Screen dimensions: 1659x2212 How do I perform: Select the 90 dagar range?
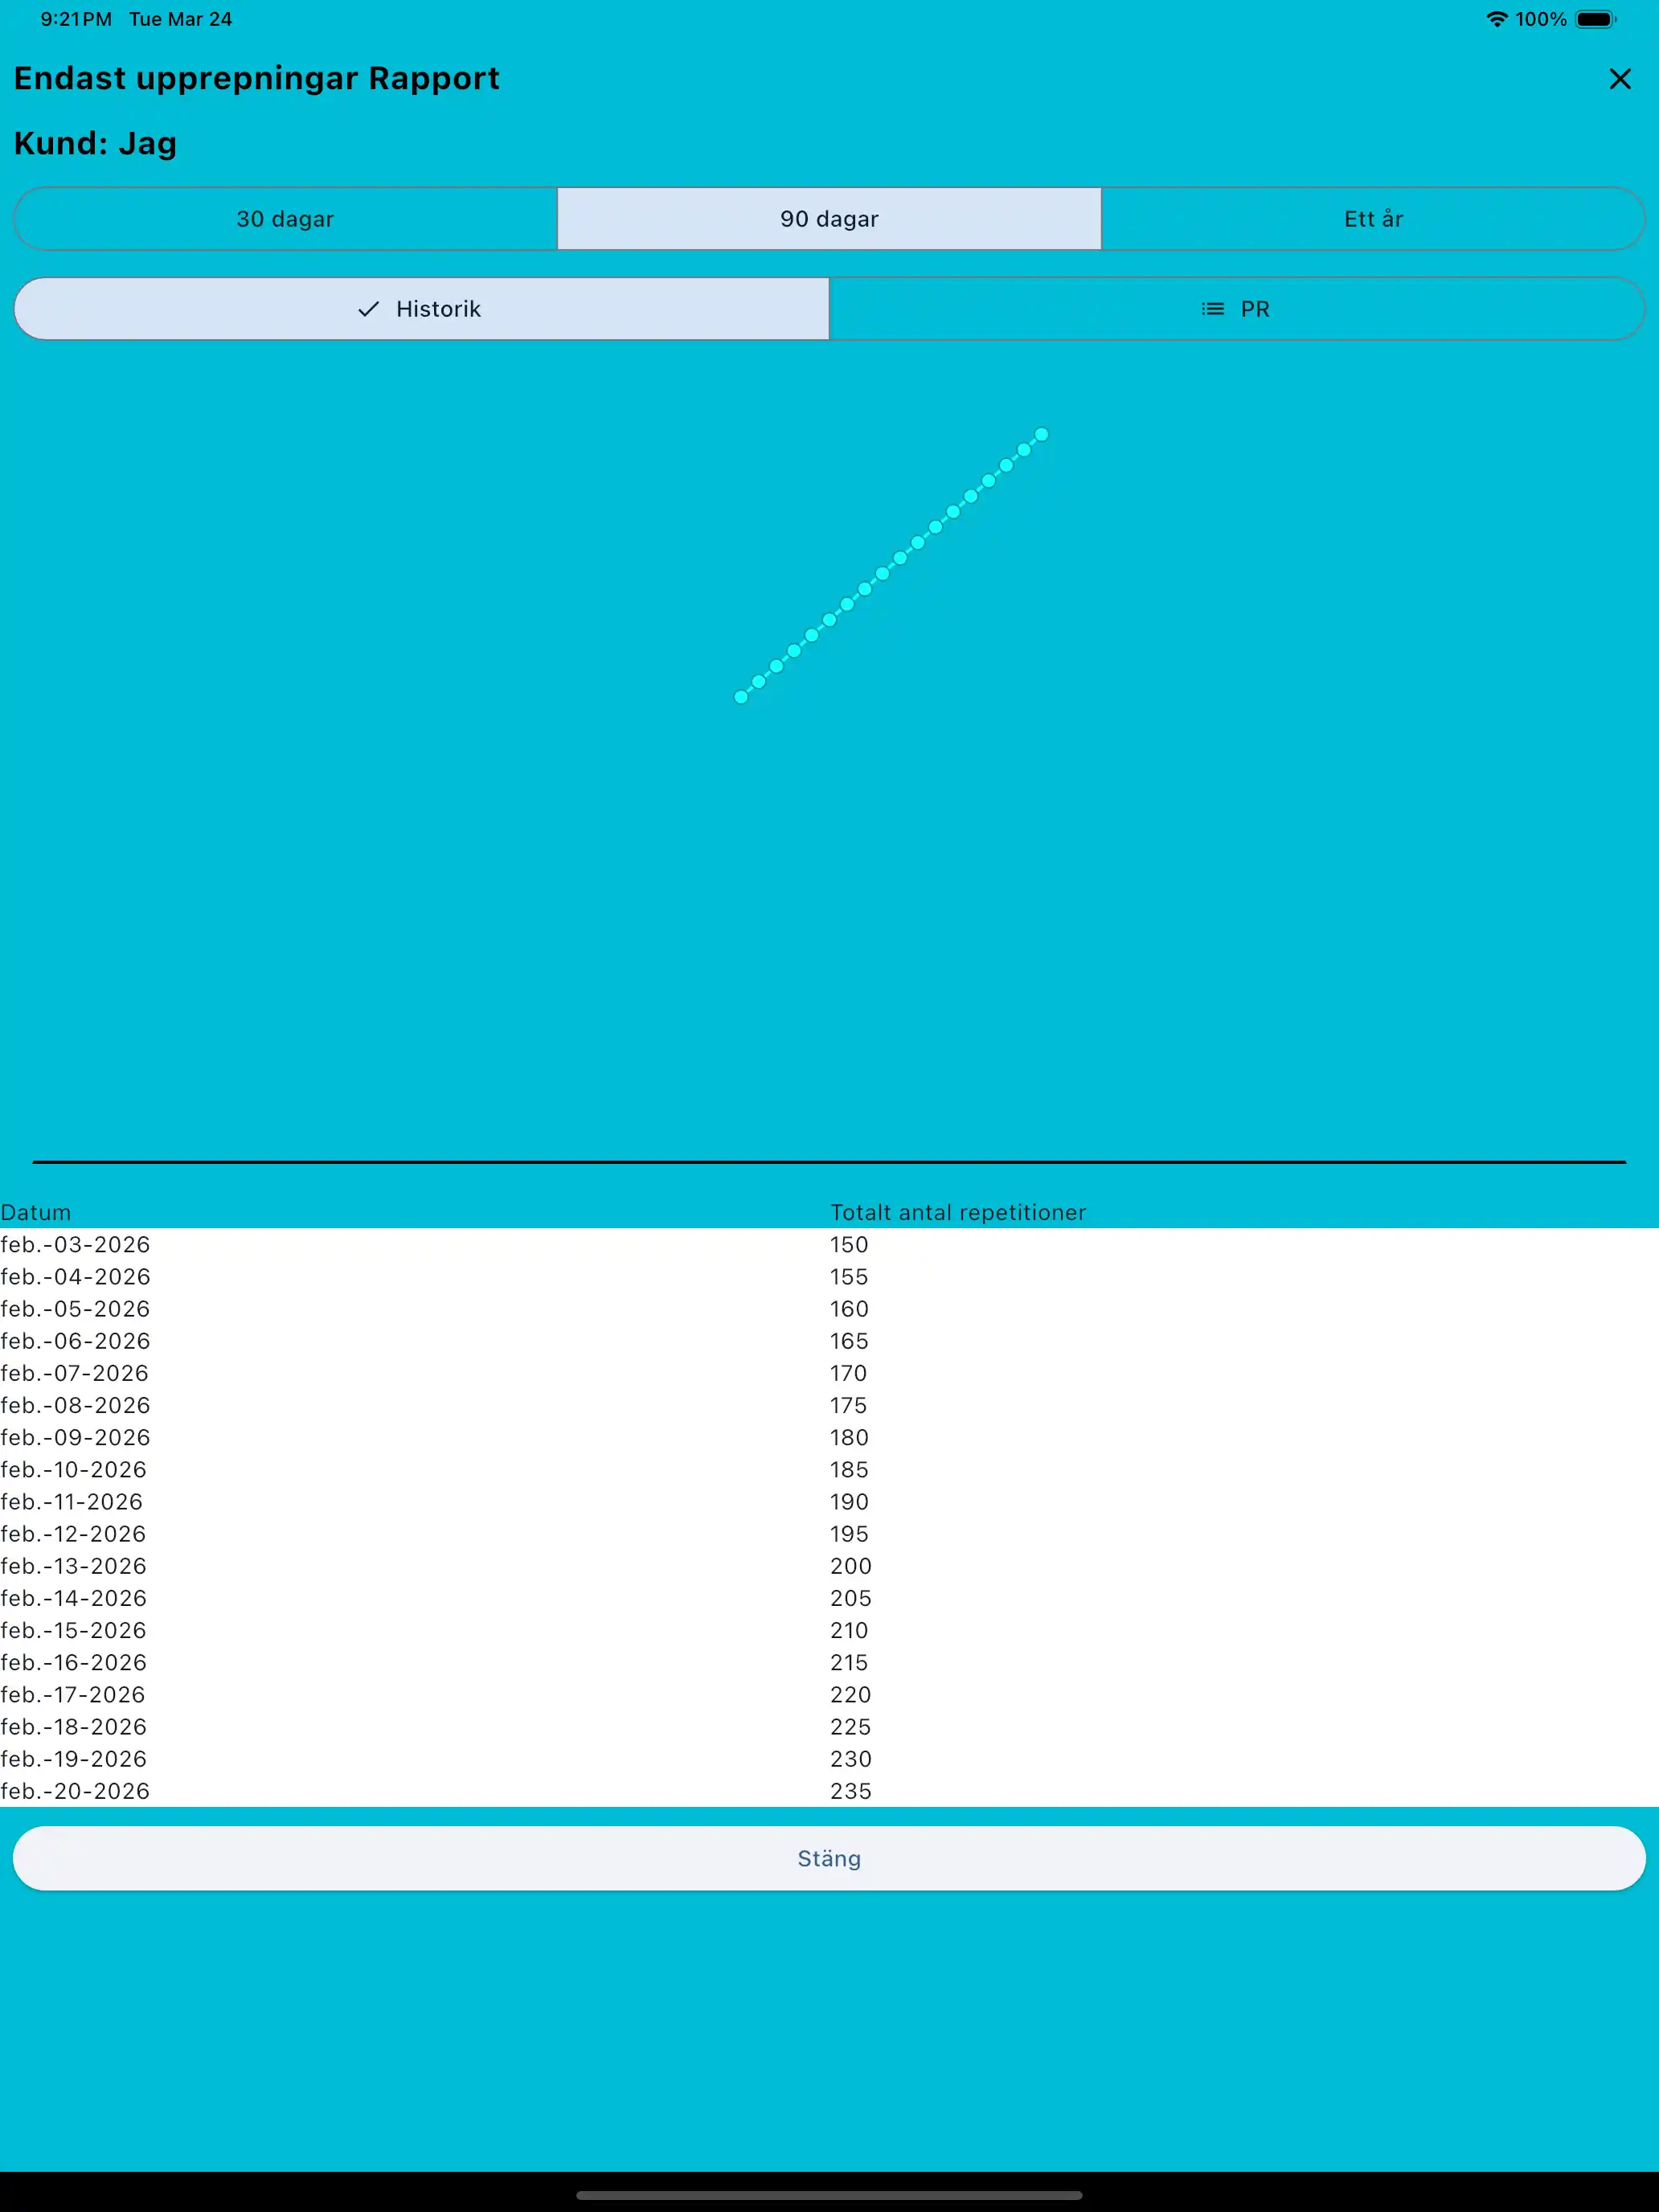coord(829,219)
